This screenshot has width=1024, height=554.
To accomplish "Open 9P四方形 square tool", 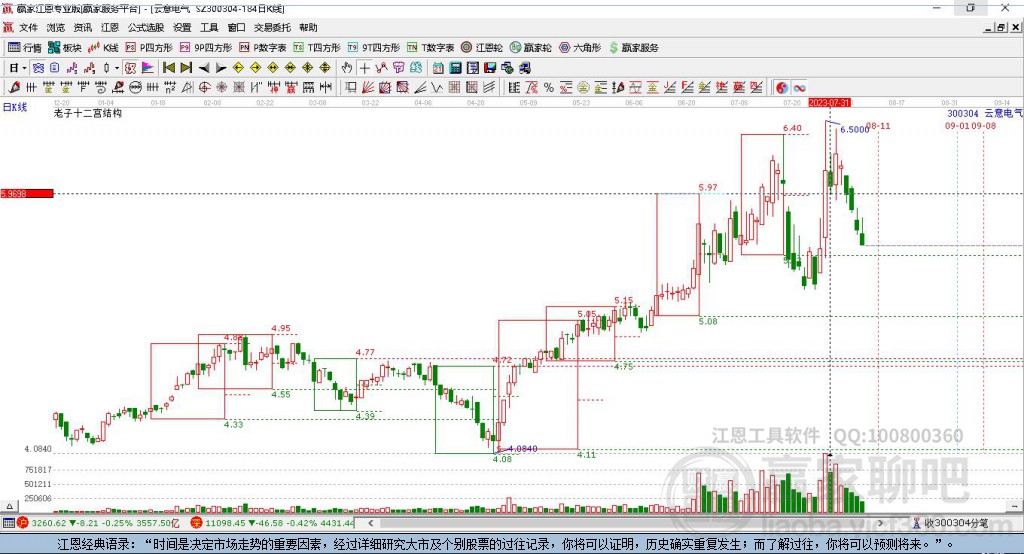I will pos(206,48).
